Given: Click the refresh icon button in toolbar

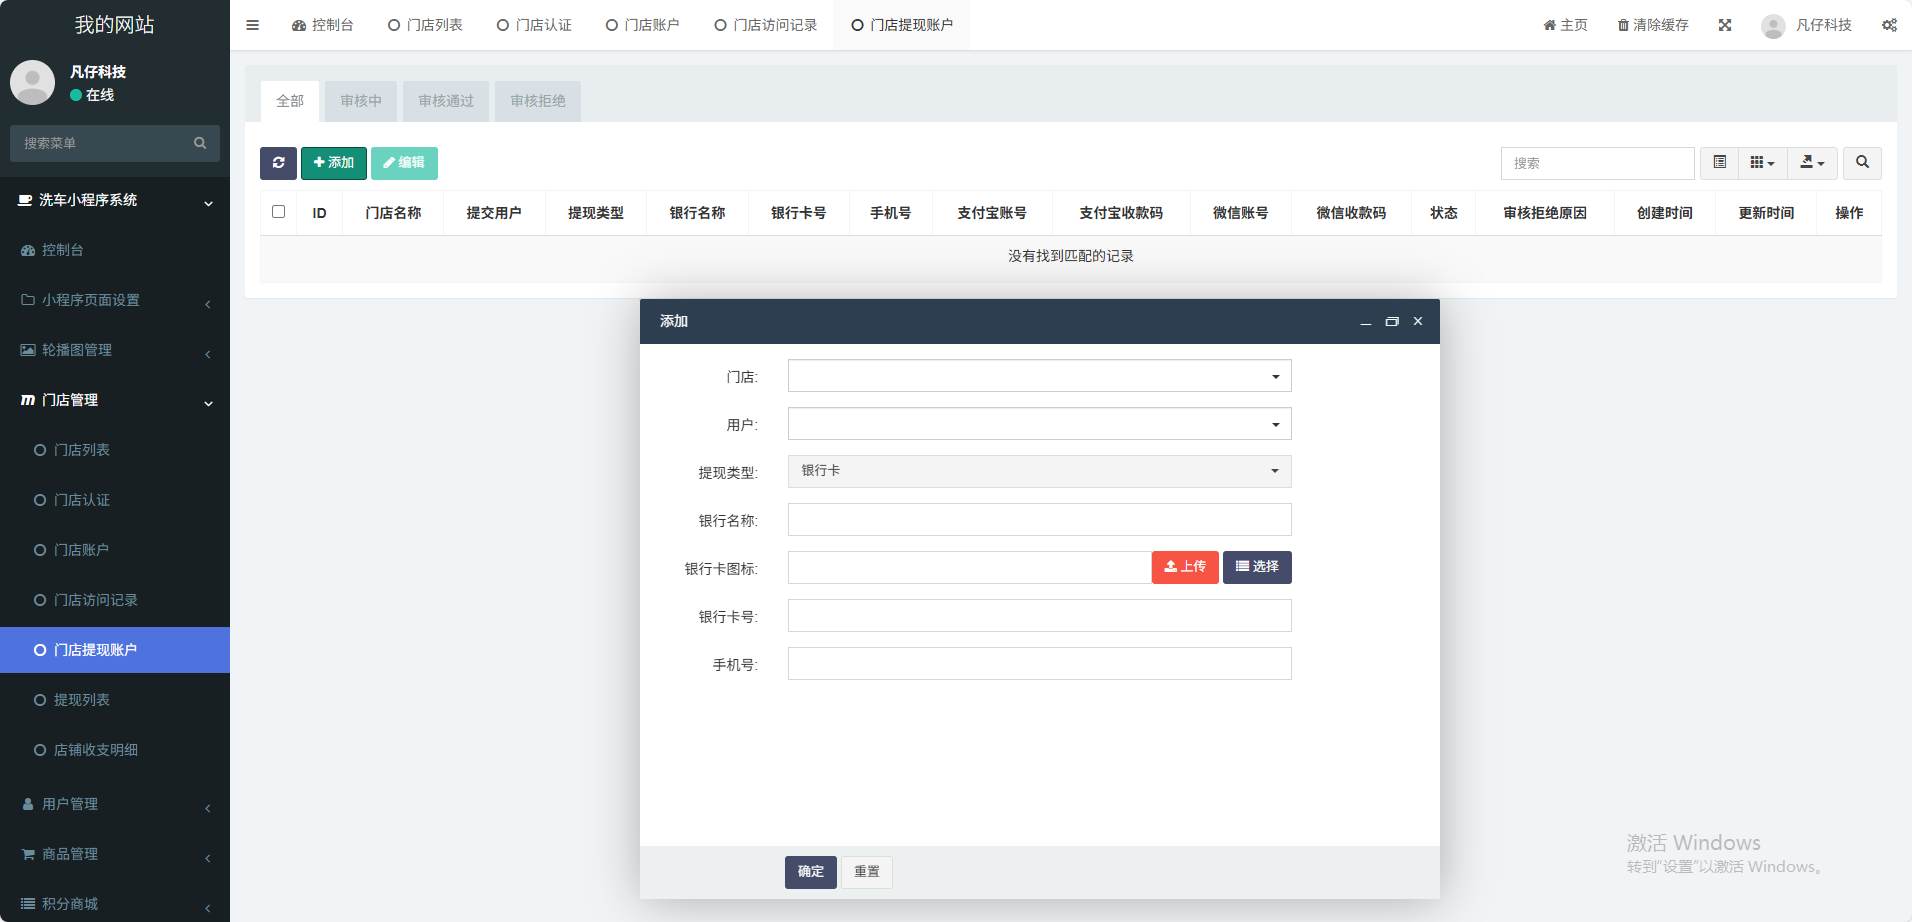Looking at the screenshot, I should (x=278, y=163).
